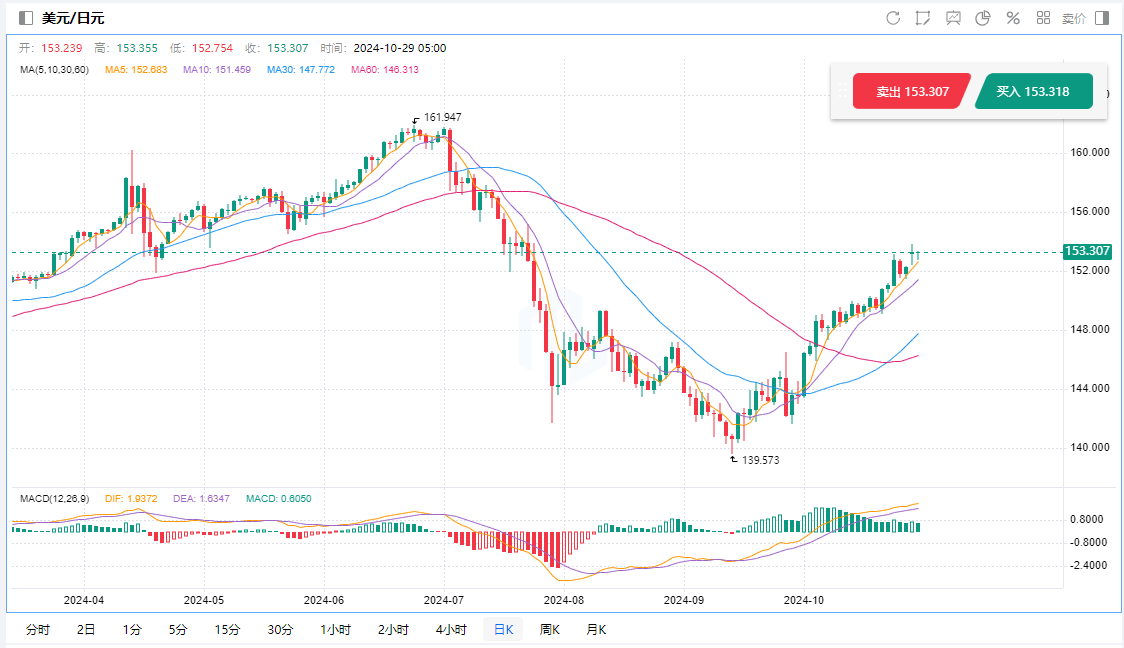Switch to the 15分 timeframe
Viewport: 1124px width, 648px height.
click(227, 629)
